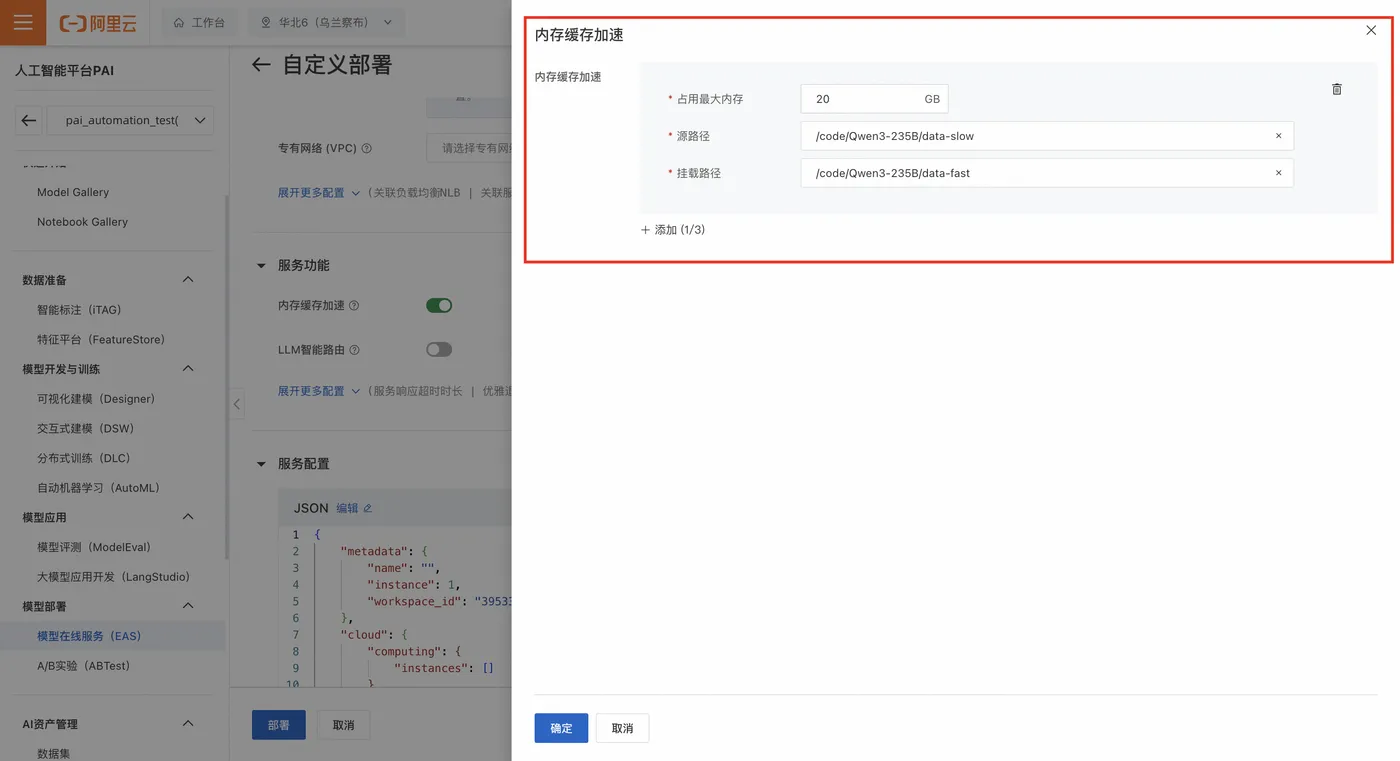
Task: Click the back arrow next to workspace selector
Action: pos(29,120)
